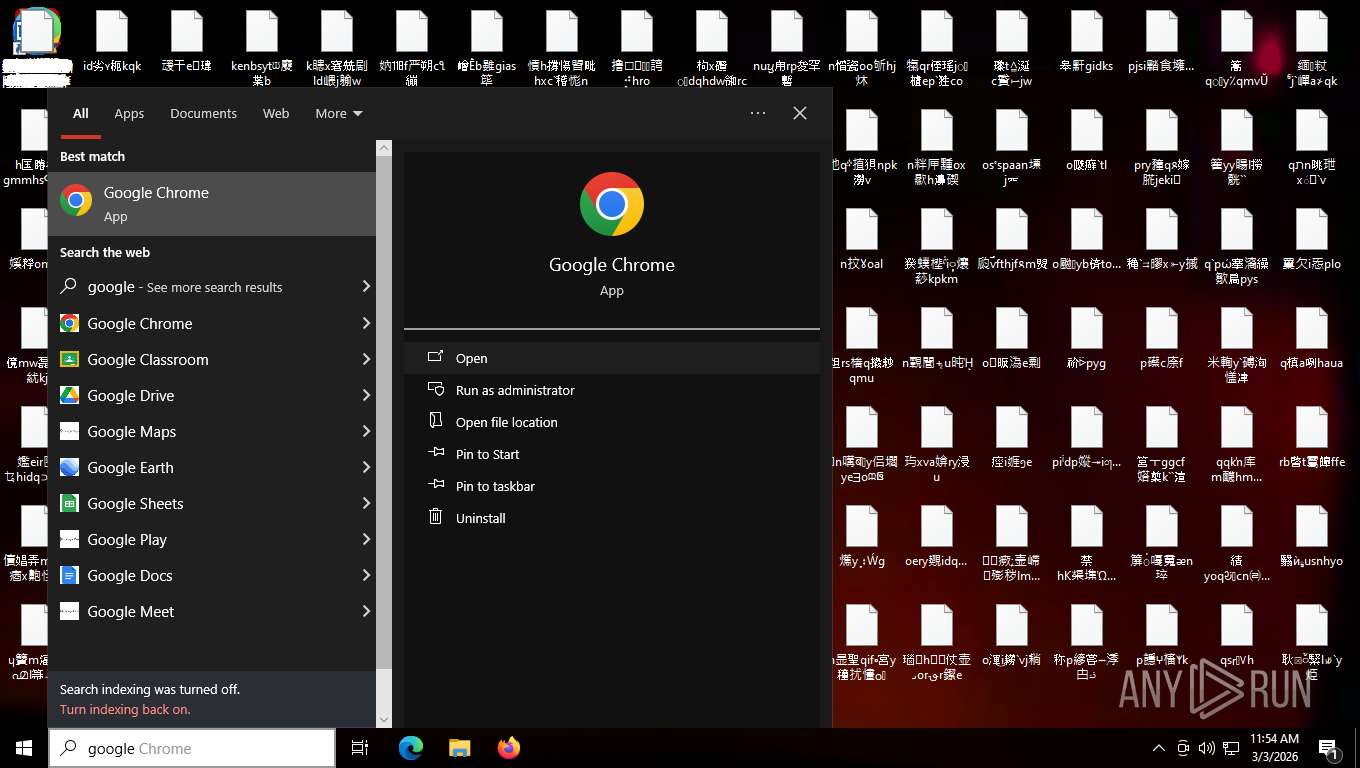Select Google Maps web suggestion
The width and height of the screenshot is (1360, 768).
point(212,432)
